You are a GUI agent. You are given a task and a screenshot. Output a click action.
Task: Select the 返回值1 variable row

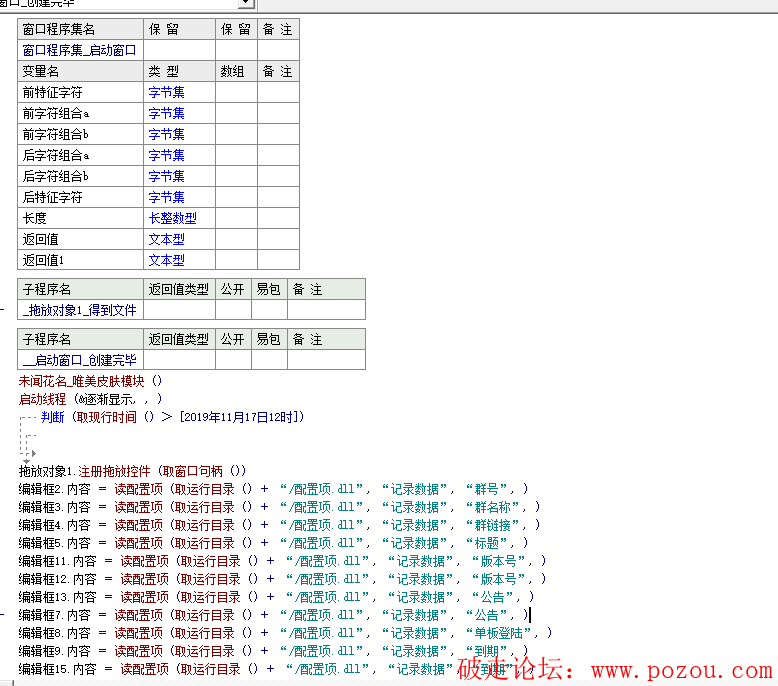pos(80,260)
